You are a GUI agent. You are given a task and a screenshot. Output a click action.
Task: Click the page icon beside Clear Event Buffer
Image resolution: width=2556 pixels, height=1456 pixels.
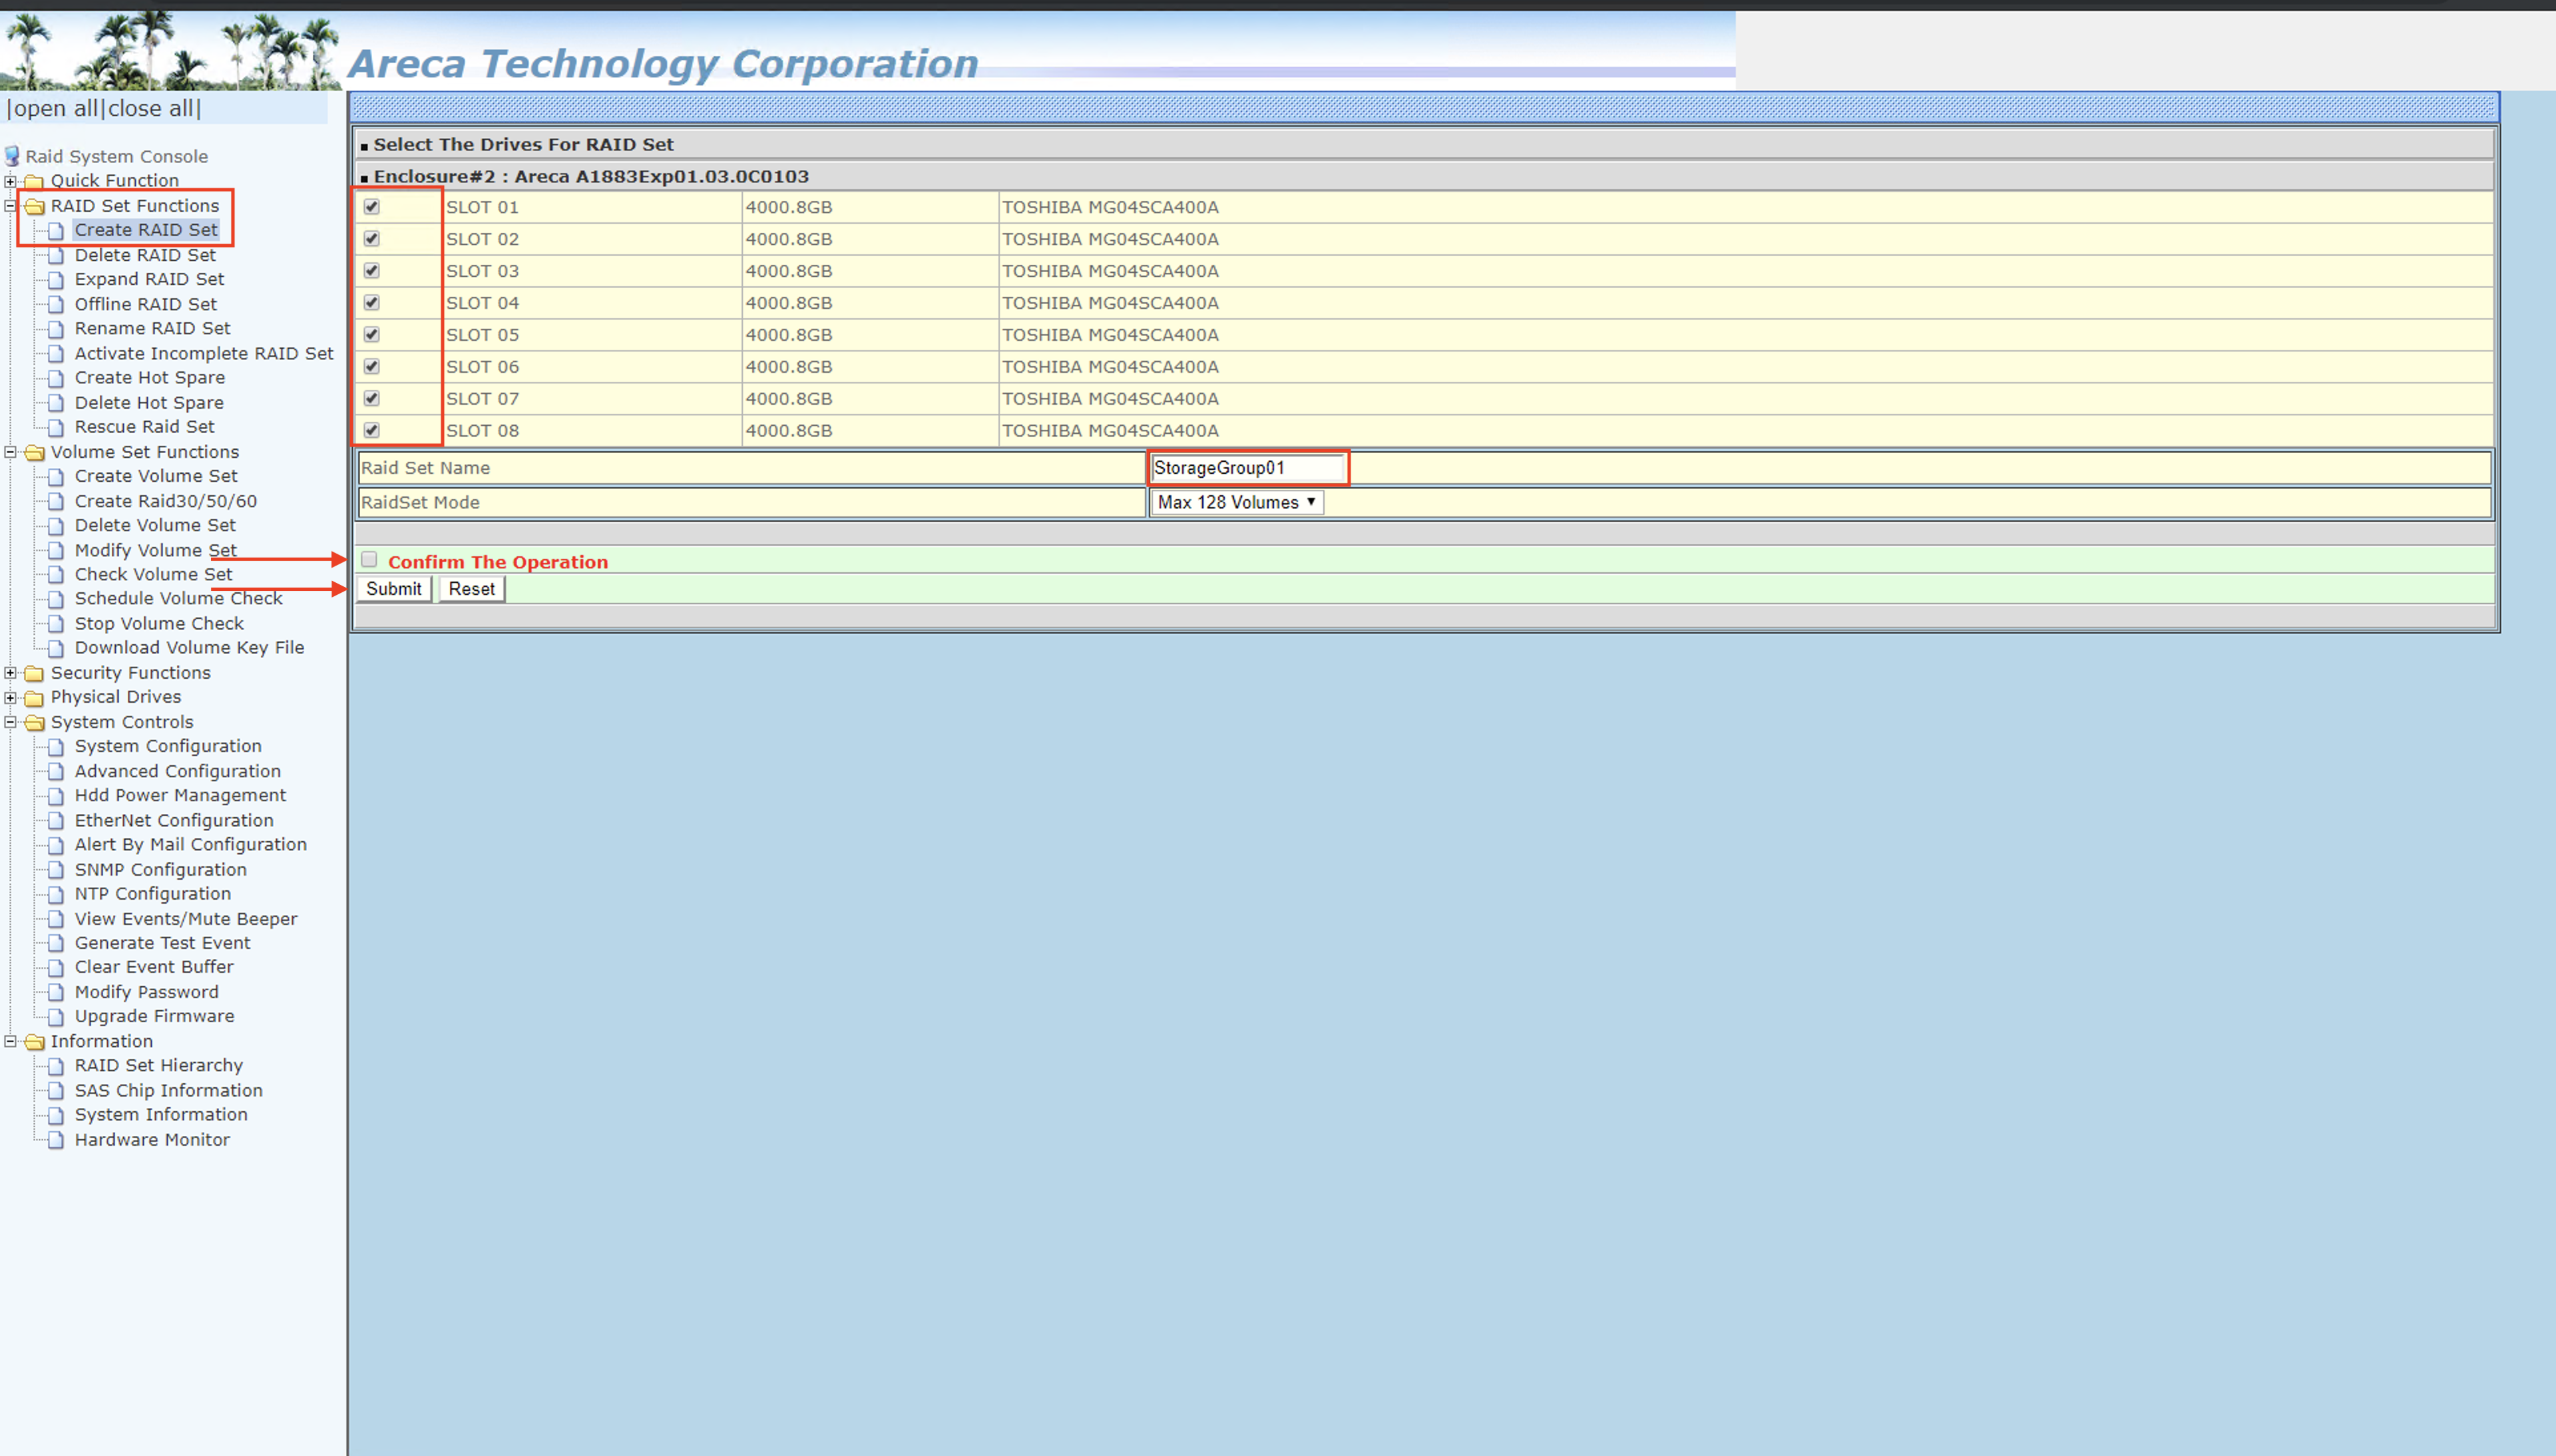(x=56, y=967)
